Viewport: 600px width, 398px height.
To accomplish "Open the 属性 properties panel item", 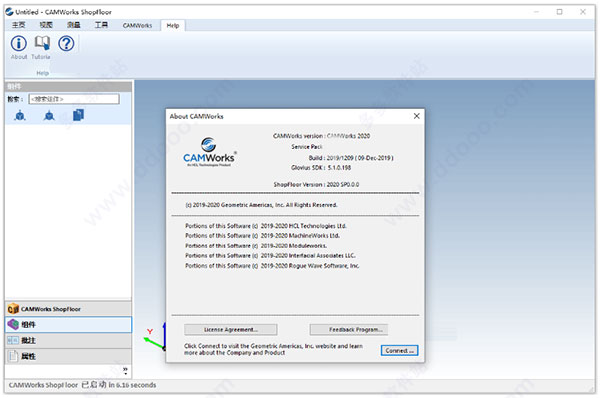I will 68,356.
